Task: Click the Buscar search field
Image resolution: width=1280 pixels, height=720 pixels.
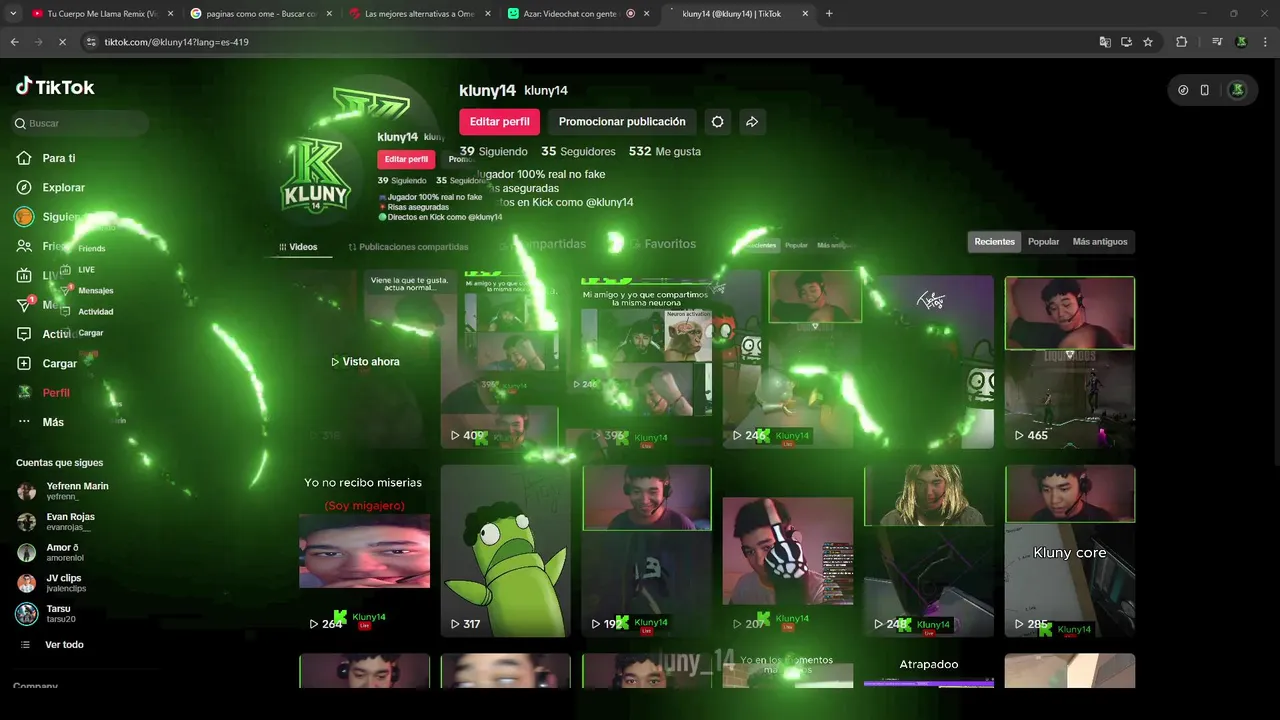Action: click(80, 123)
